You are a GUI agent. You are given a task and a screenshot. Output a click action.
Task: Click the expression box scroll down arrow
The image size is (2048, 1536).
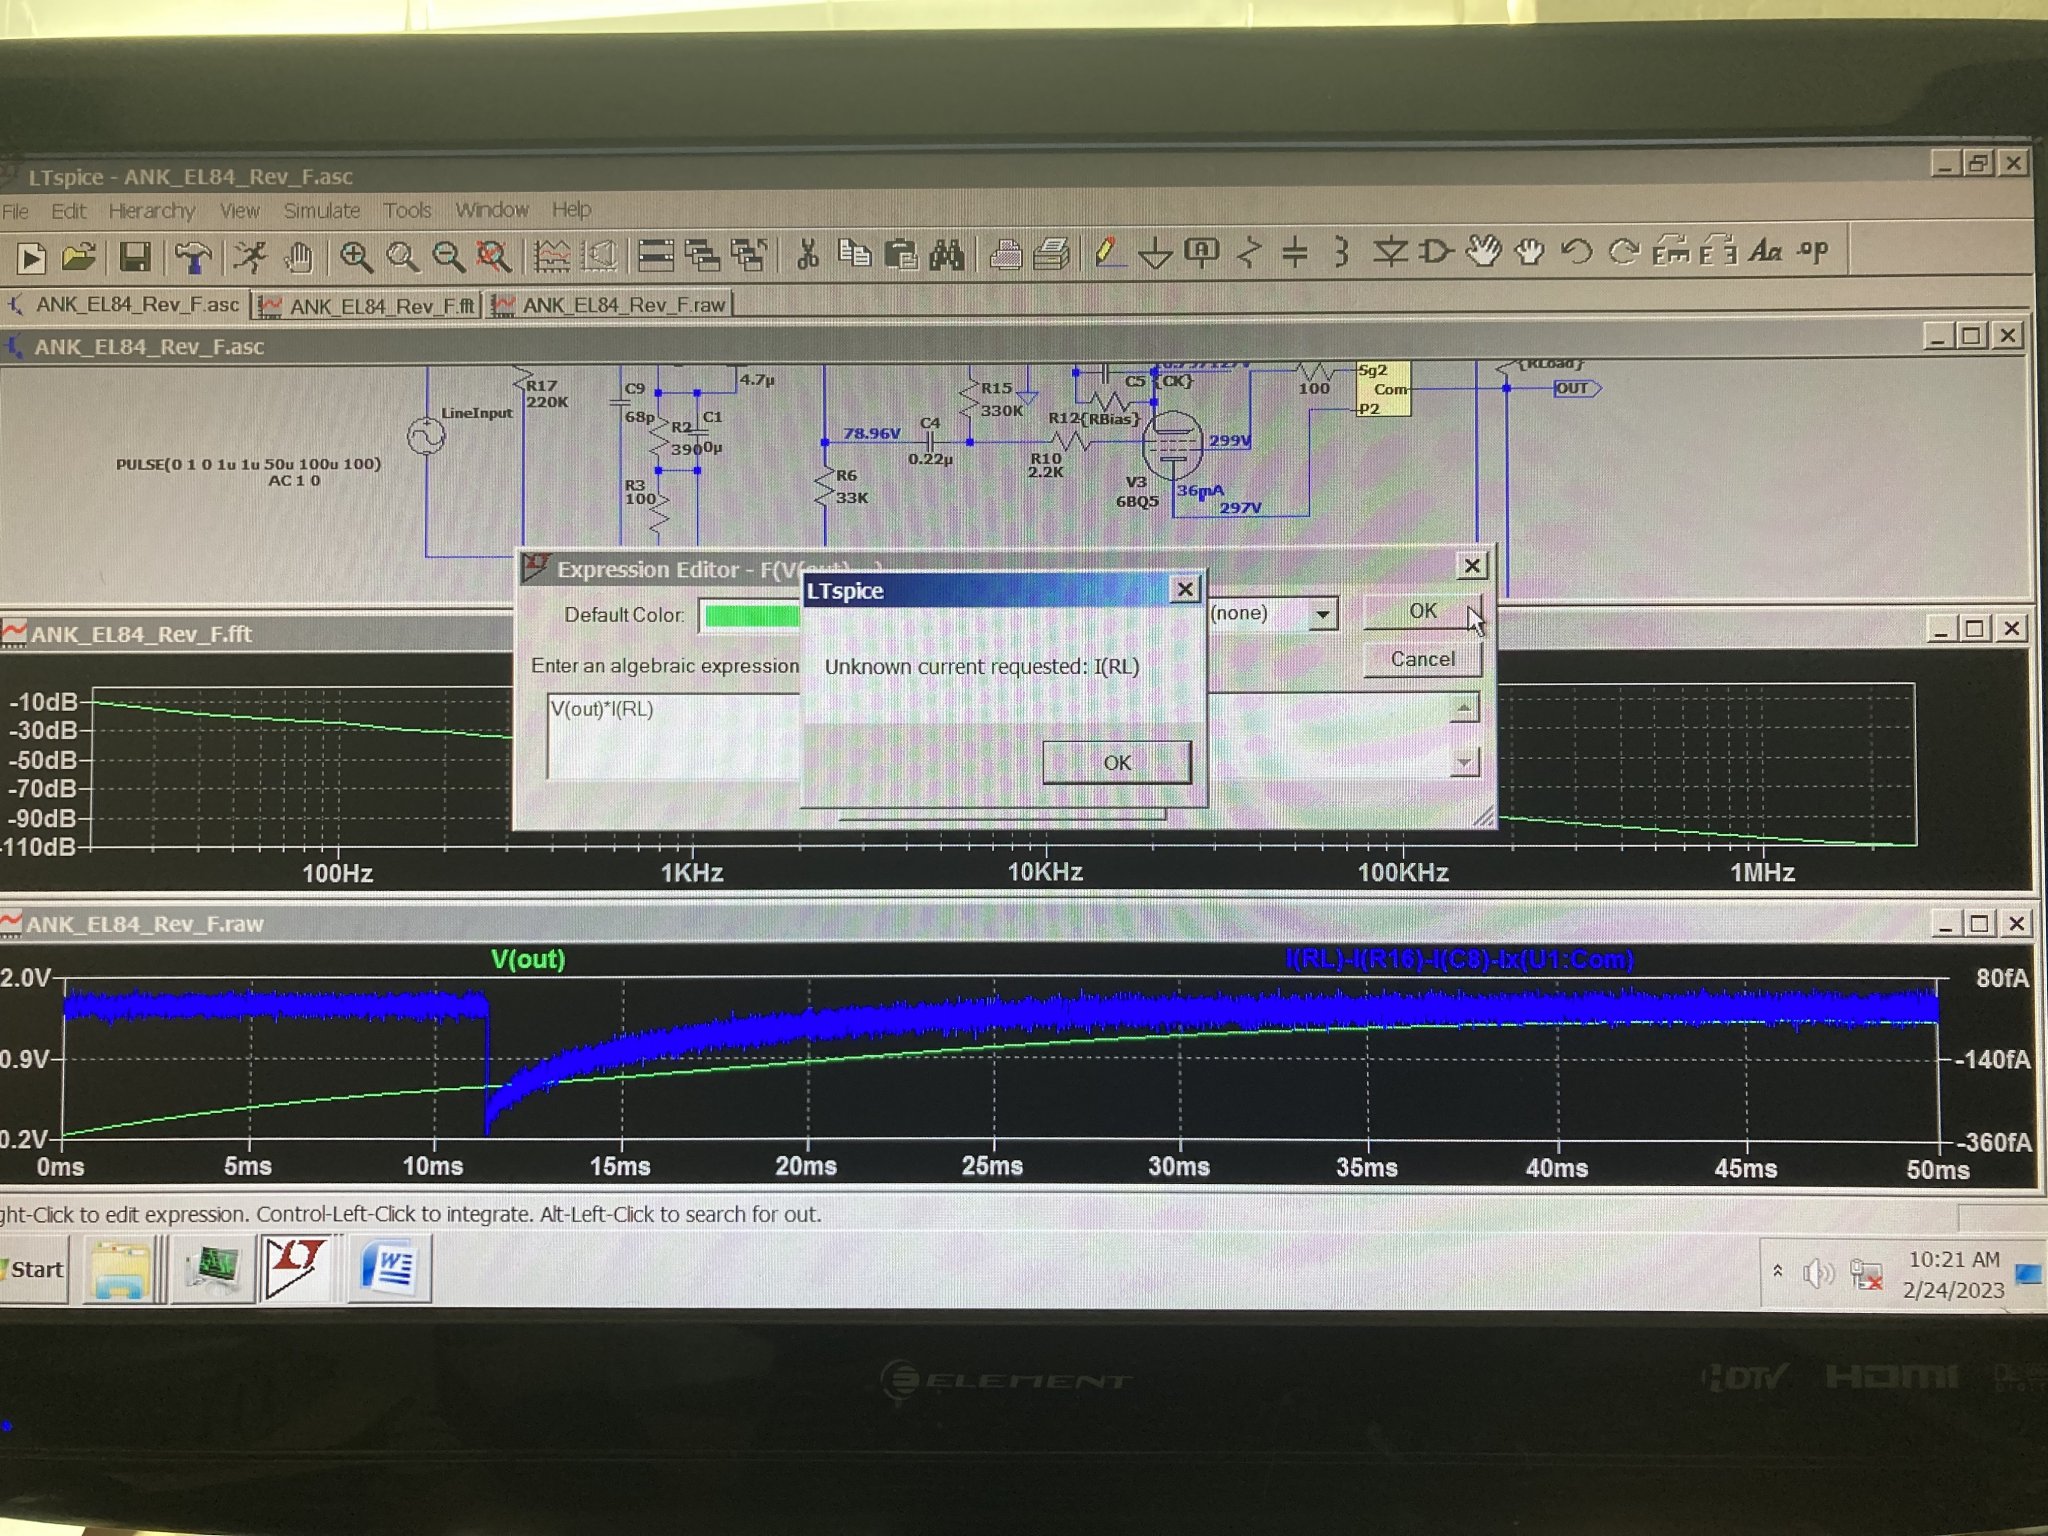click(1463, 763)
